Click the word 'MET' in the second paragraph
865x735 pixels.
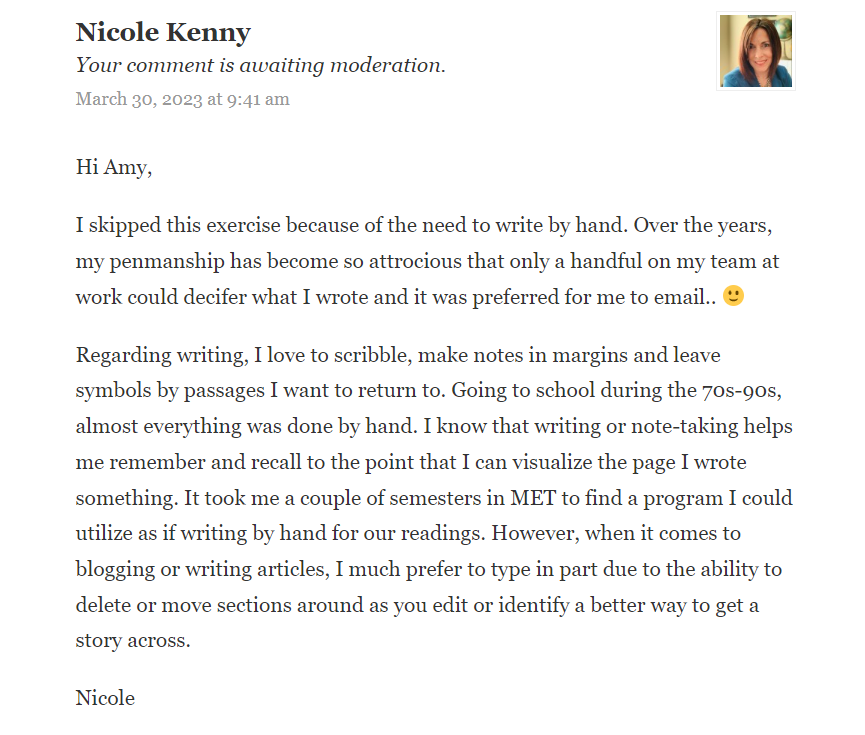(533, 498)
